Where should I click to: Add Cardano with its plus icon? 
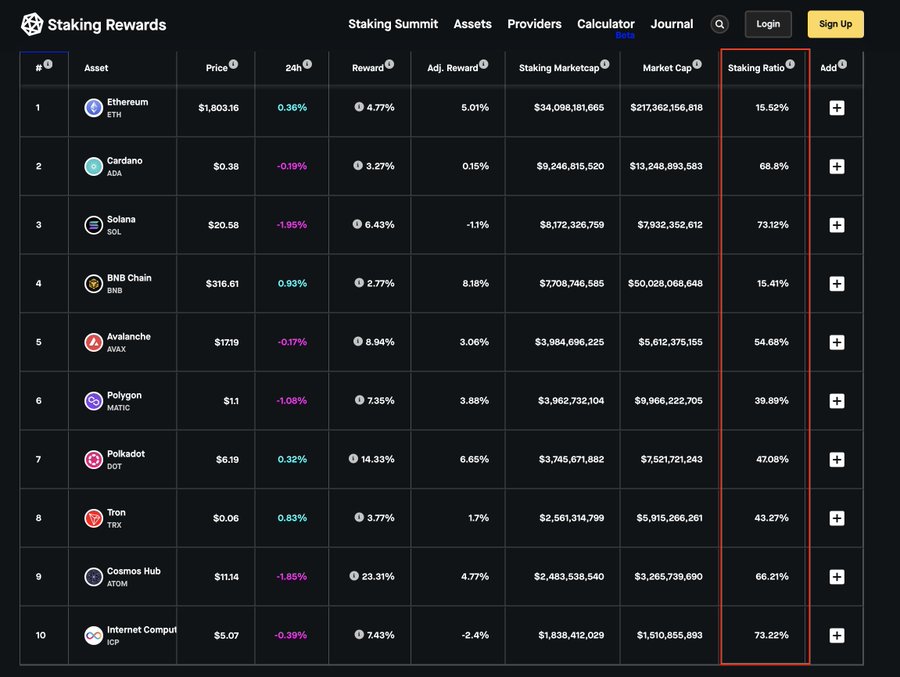pyautogui.click(x=837, y=166)
